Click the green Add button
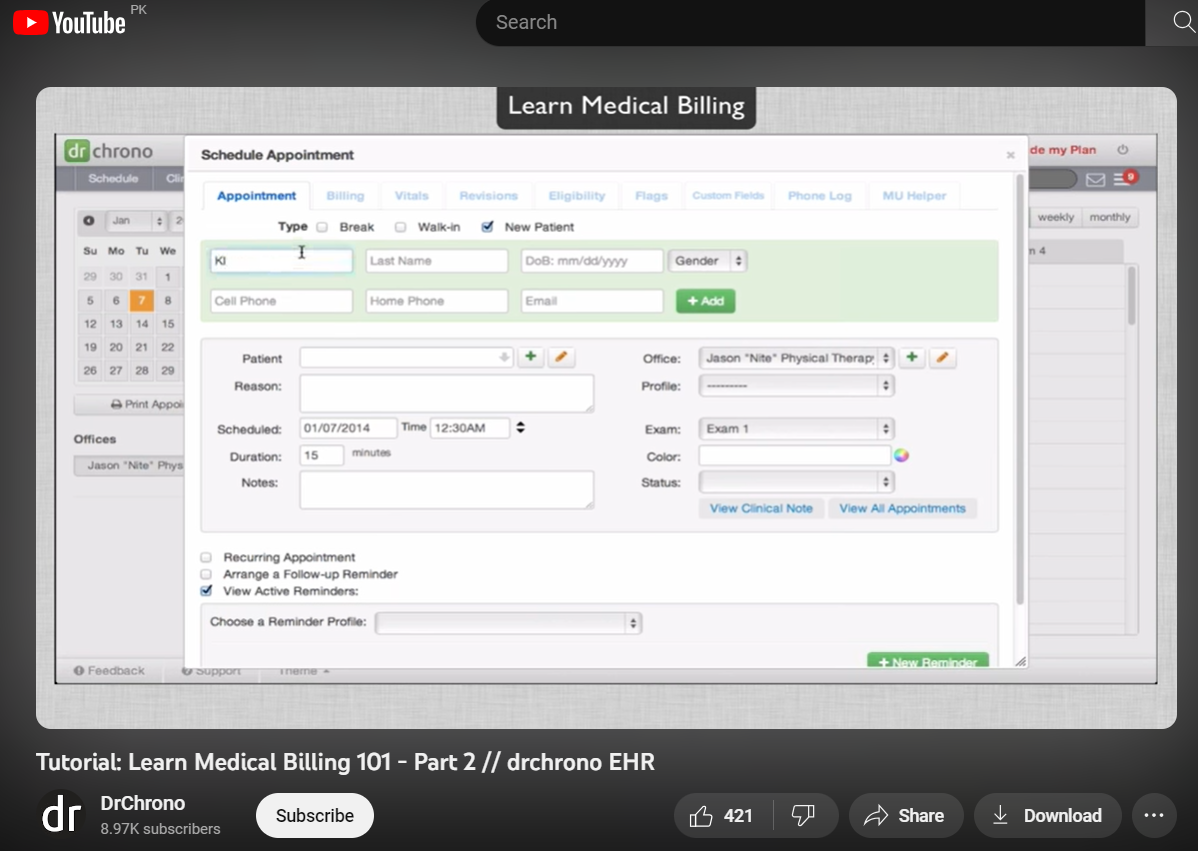The height and width of the screenshot is (851, 1198). [705, 301]
